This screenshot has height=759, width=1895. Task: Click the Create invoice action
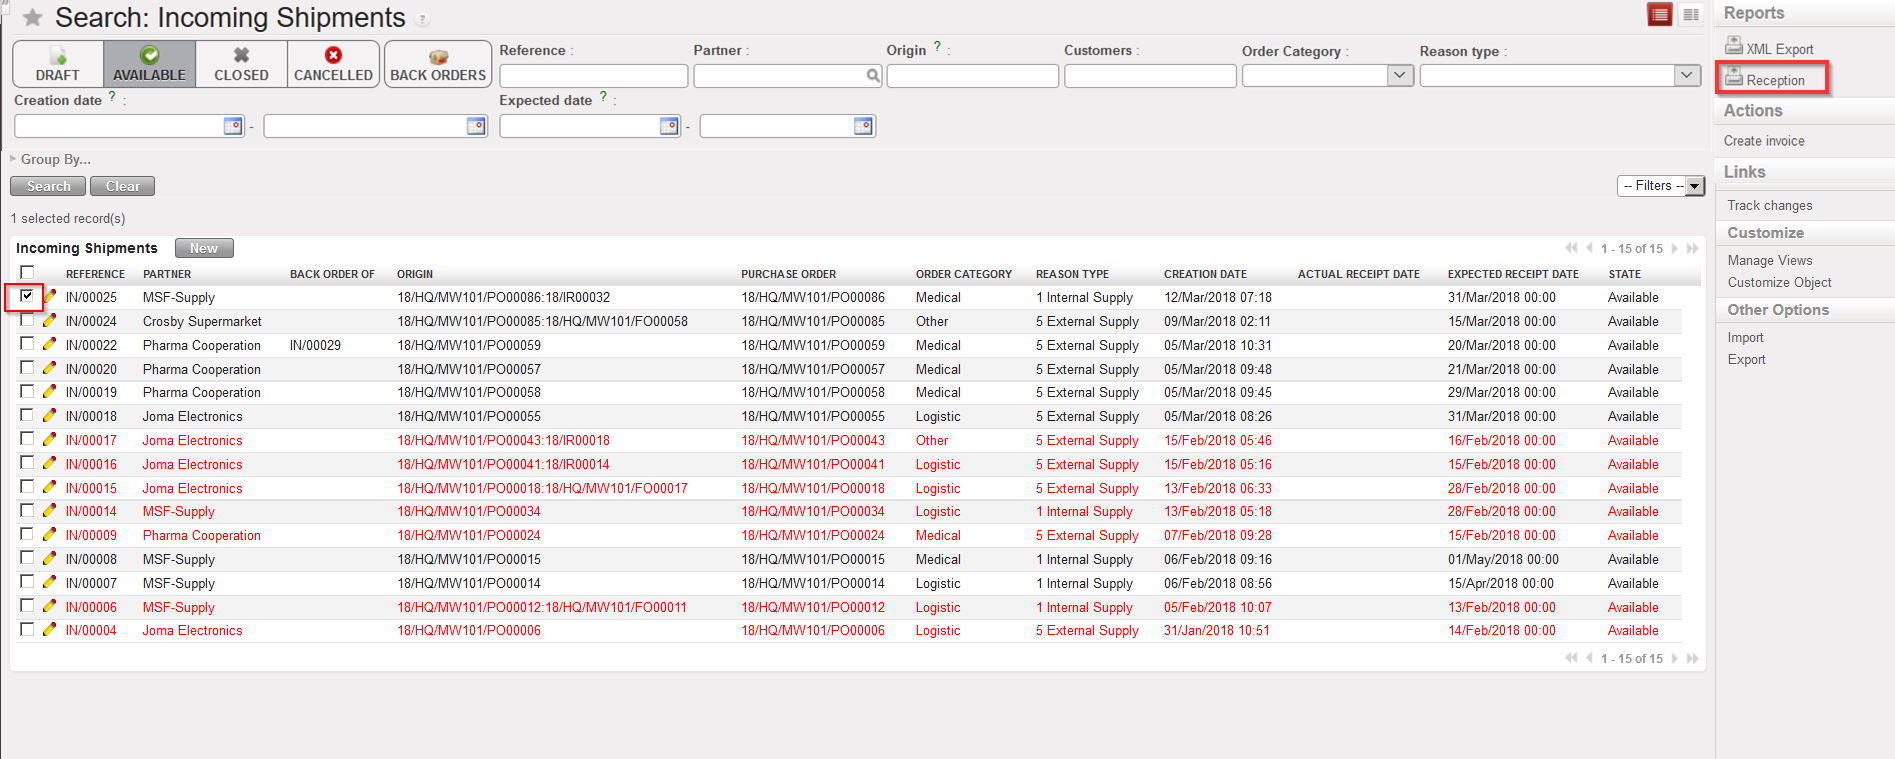click(x=1764, y=141)
